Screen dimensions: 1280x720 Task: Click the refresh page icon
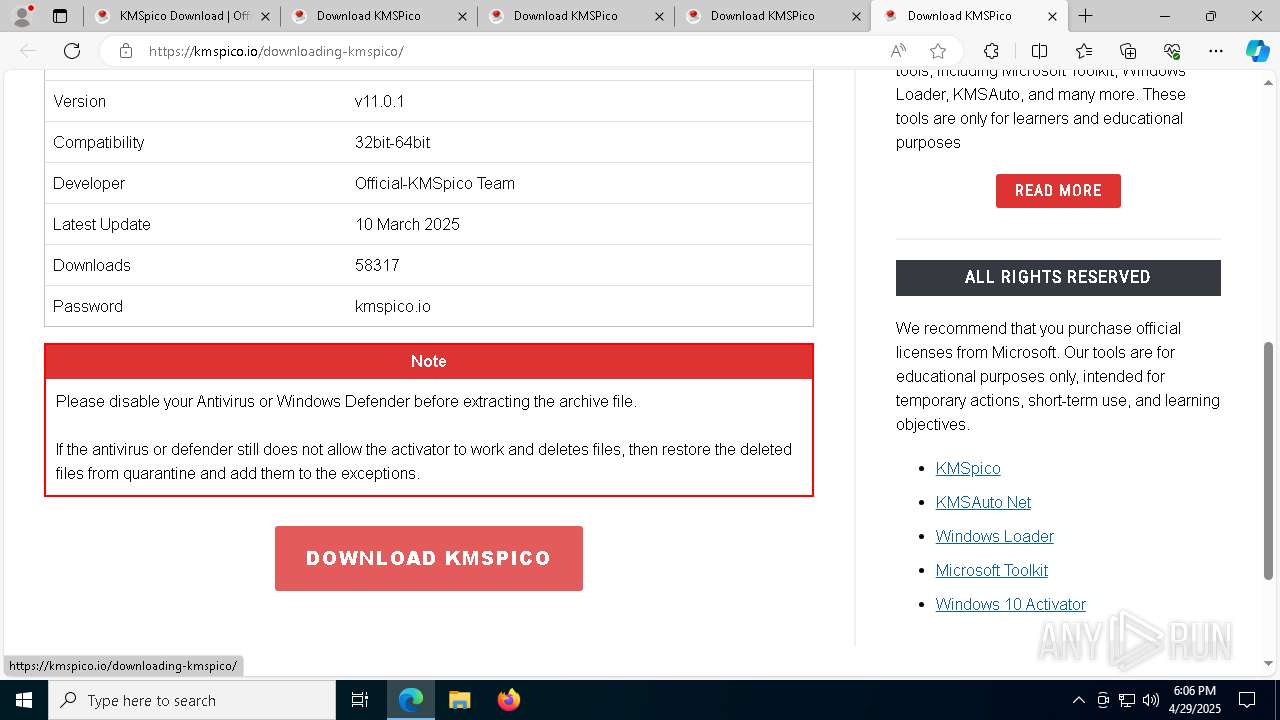pos(72,51)
